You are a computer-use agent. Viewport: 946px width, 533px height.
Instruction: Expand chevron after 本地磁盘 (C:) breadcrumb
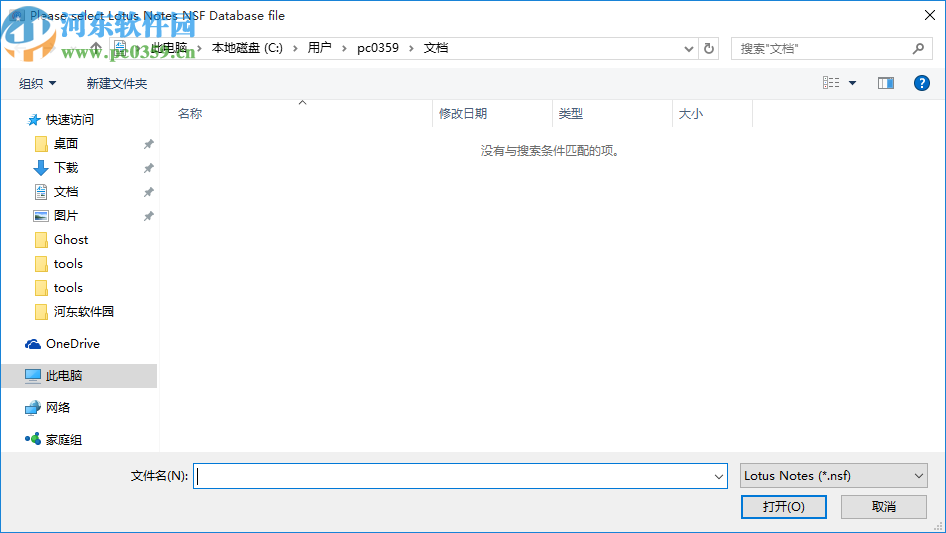click(x=295, y=48)
